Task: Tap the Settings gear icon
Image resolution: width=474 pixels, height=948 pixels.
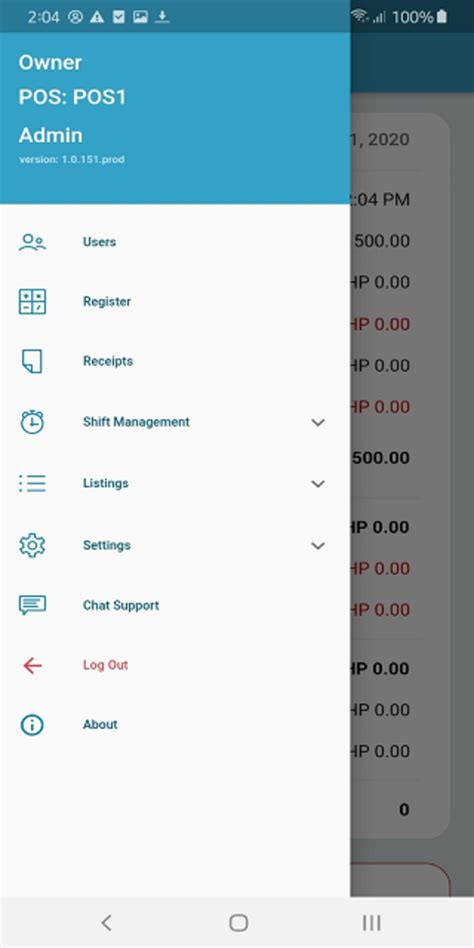Action: pyautogui.click(x=32, y=545)
